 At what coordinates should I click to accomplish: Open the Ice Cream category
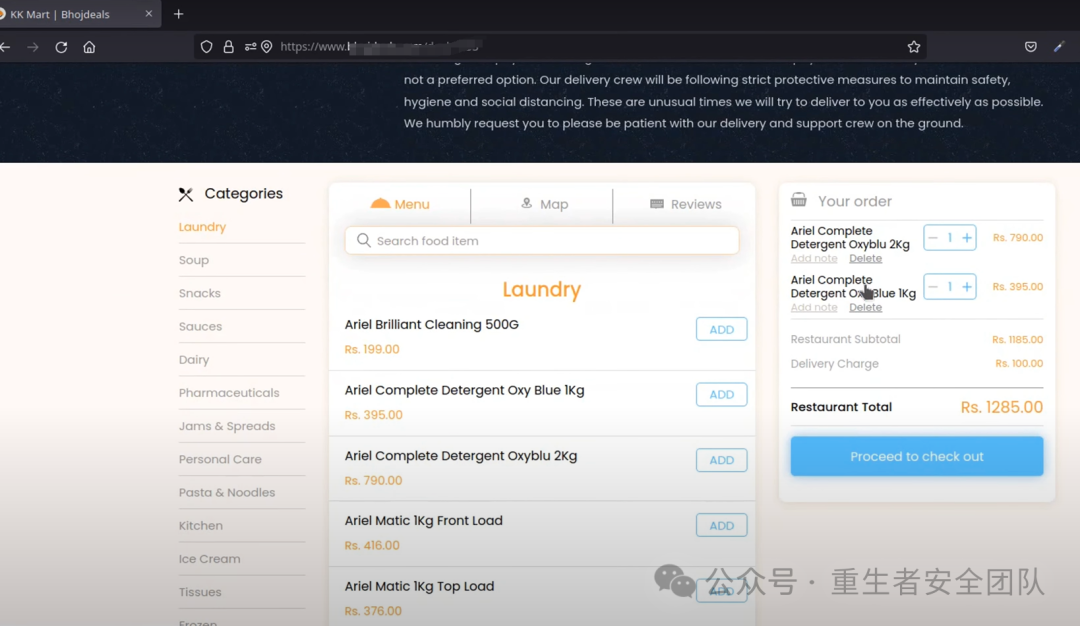click(209, 559)
